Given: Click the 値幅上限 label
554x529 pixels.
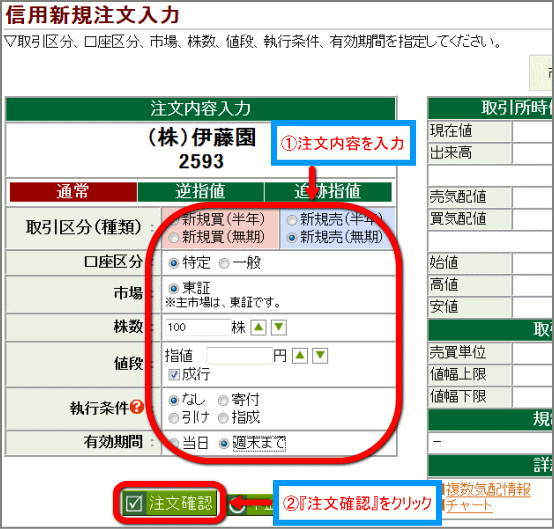Looking at the screenshot, I should coord(458,374).
